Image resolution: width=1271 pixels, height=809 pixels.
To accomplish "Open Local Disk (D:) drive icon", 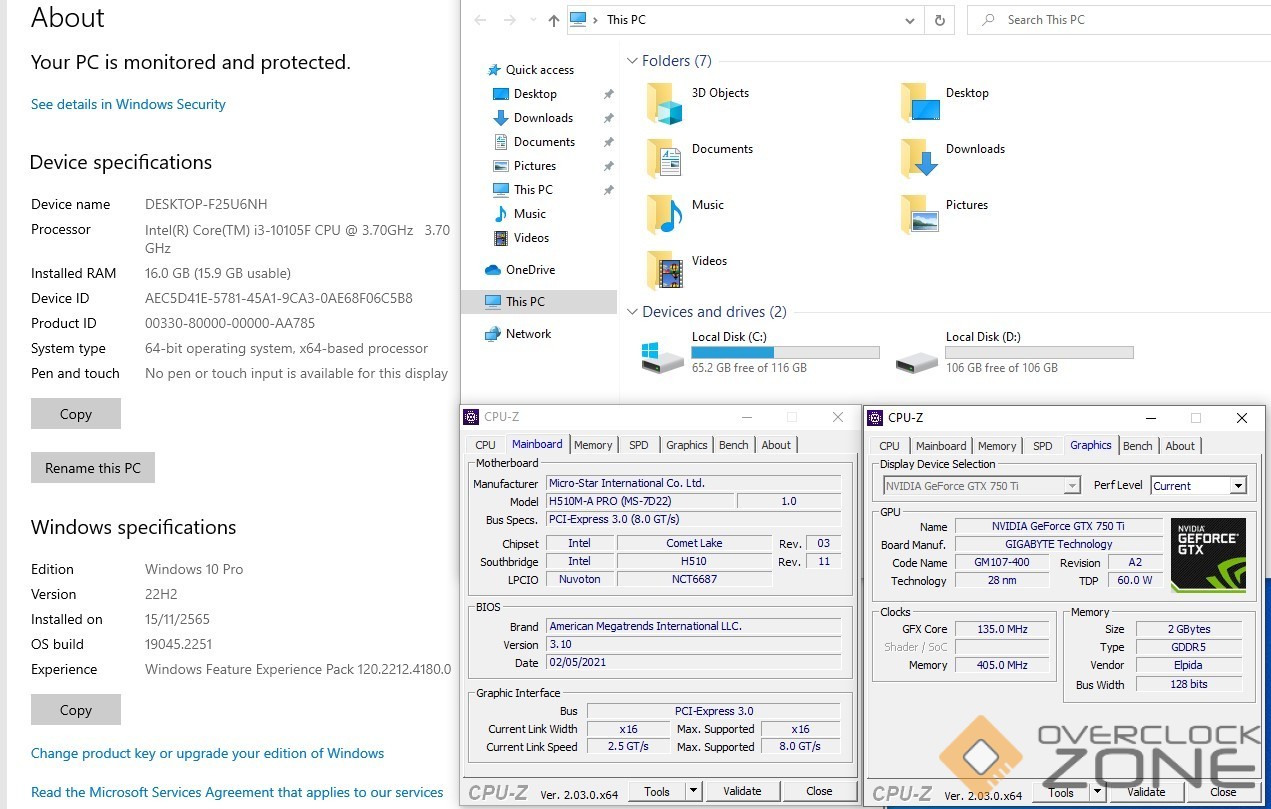I will tap(917, 357).
